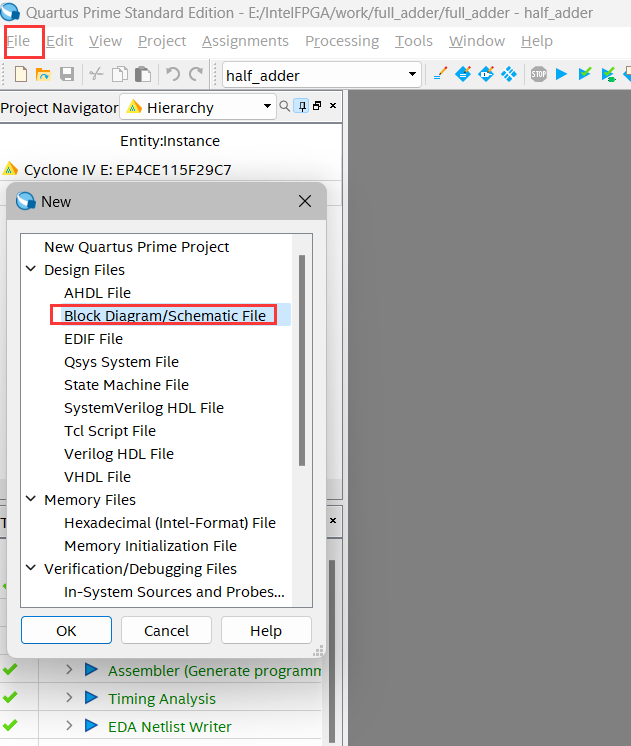Click the green checkmark in Timing Analysis row
Screen dimensions: 631x746
(x=10, y=697)
